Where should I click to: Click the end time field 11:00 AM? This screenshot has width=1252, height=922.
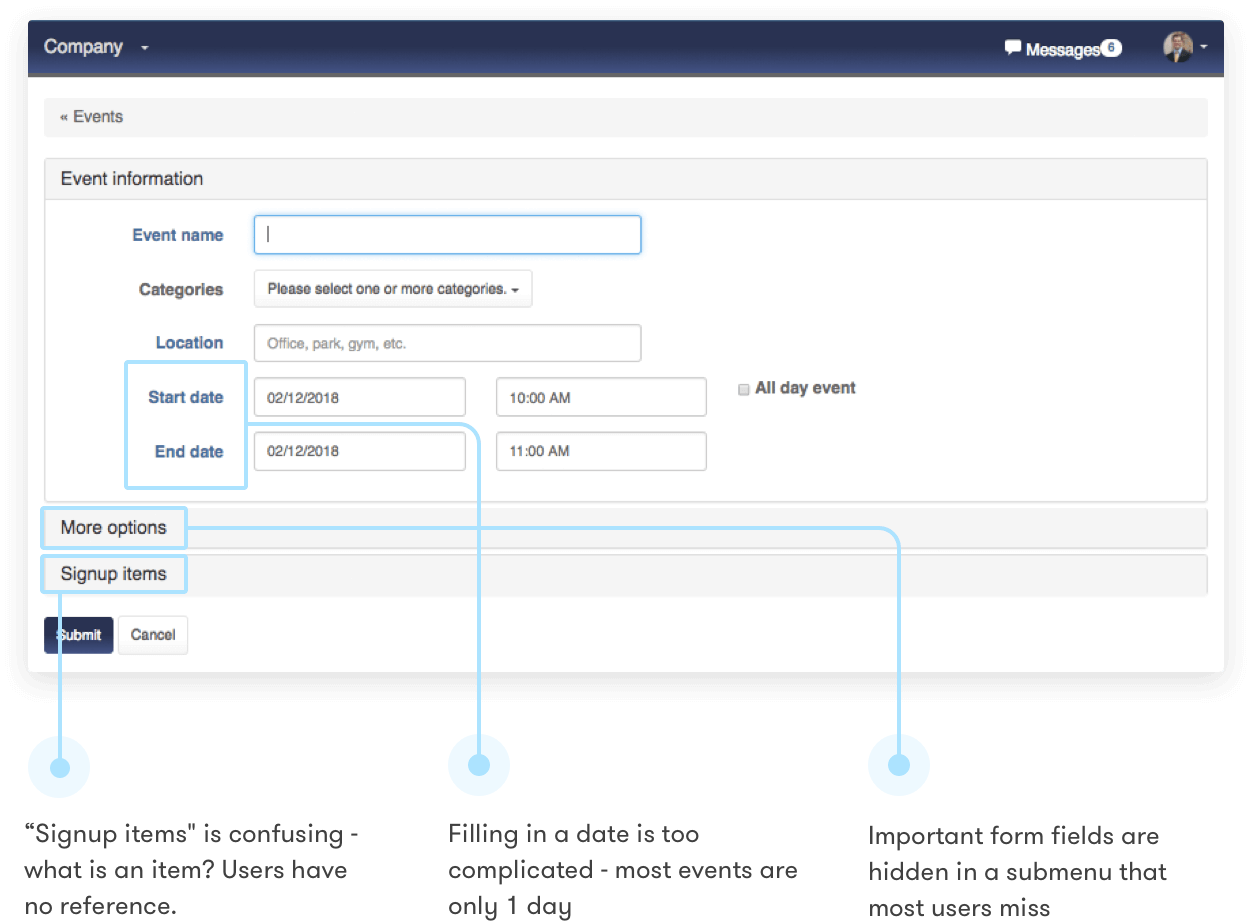(x=601, y=451)
